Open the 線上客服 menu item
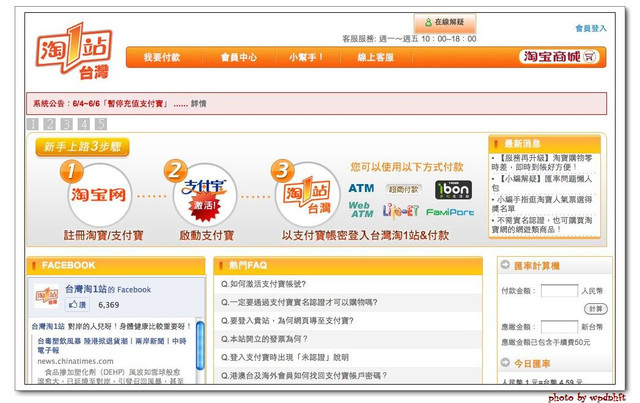This screenshot has height=403, width=640. (376, 57)
